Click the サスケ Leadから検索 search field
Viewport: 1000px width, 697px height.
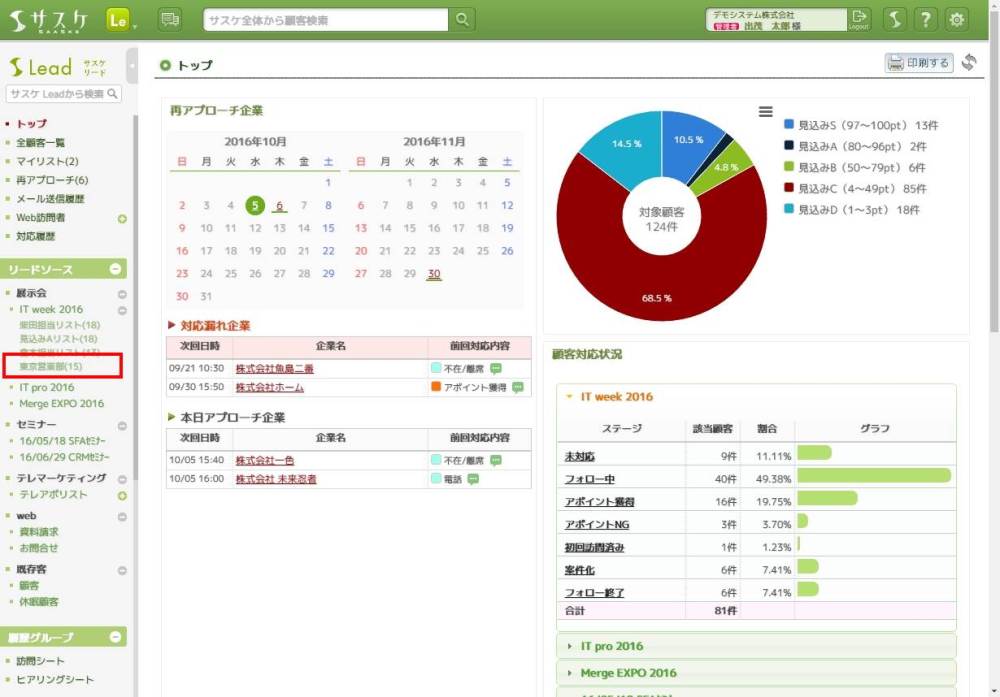pyautogui.click(x=56, y=94)
